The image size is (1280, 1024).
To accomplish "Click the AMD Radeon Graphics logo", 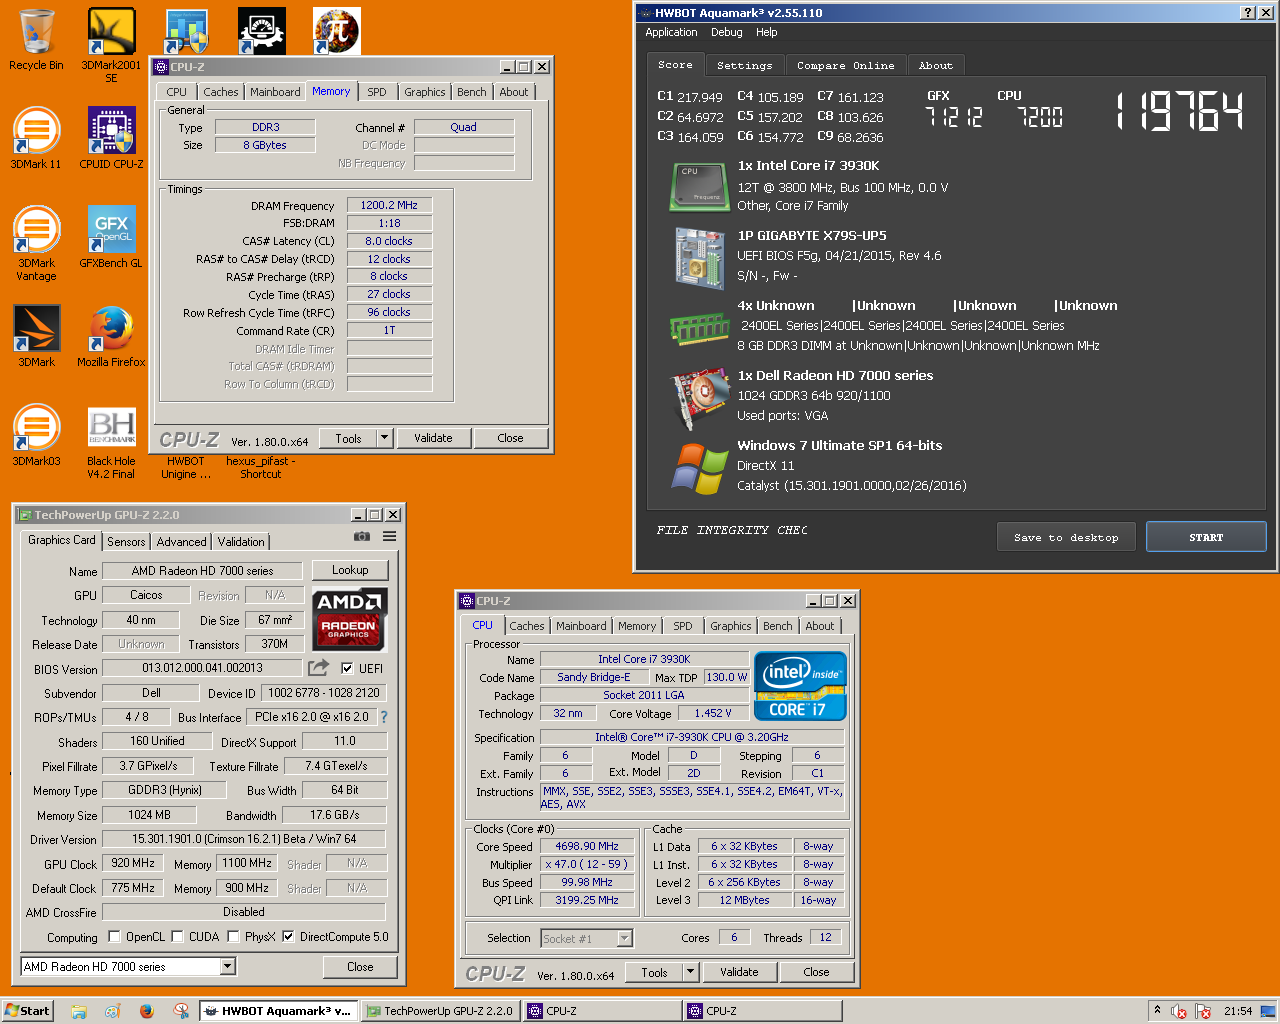I will [x=349, y=619].
